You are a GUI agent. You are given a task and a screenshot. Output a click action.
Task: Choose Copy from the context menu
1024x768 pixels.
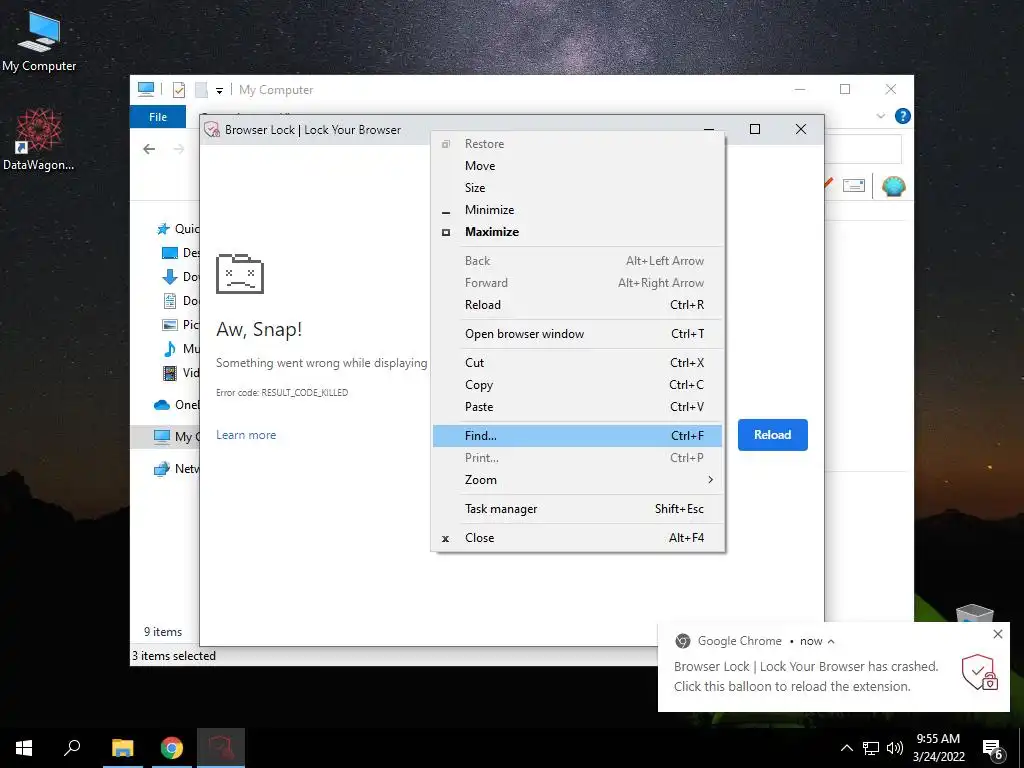pyautogui.click(x=577, y=385)
